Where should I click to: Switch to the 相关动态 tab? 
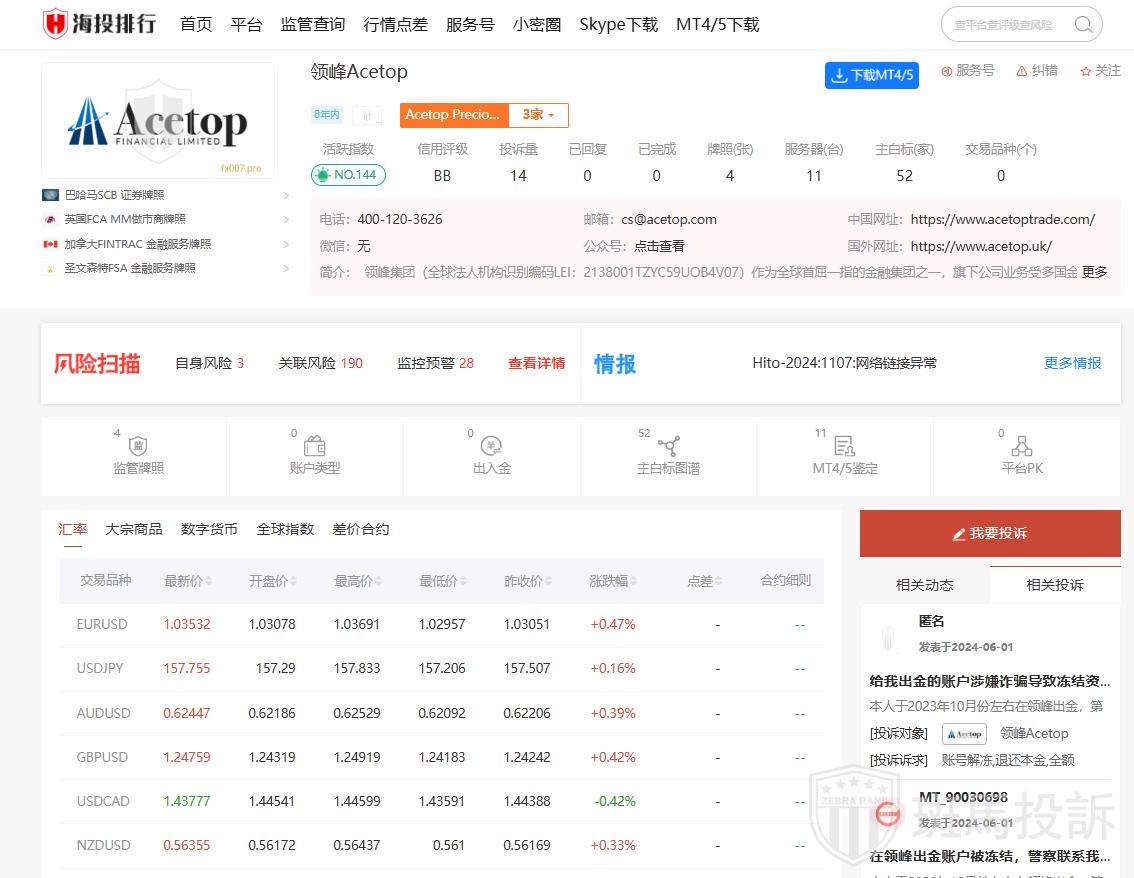click(924, 585)
